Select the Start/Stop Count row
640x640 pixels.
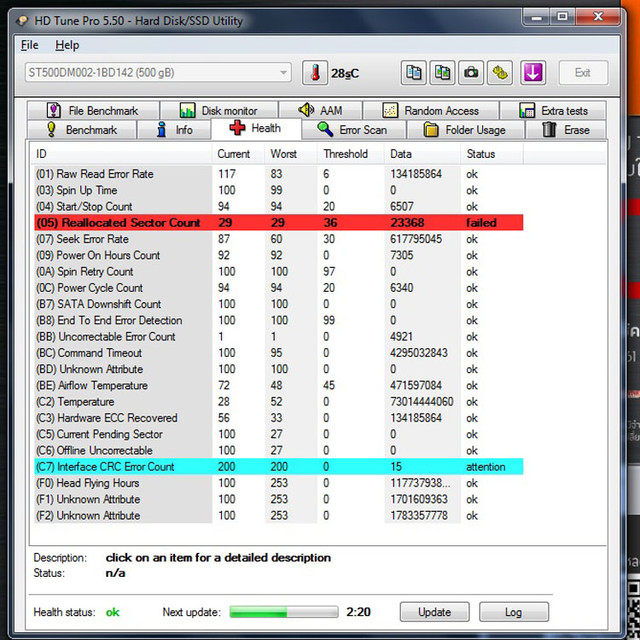coord(279,207)
